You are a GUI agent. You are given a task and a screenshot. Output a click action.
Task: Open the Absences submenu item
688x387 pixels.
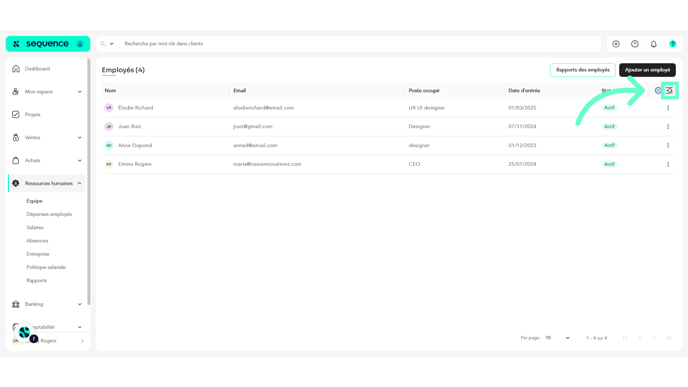click(x=37, y=240)
